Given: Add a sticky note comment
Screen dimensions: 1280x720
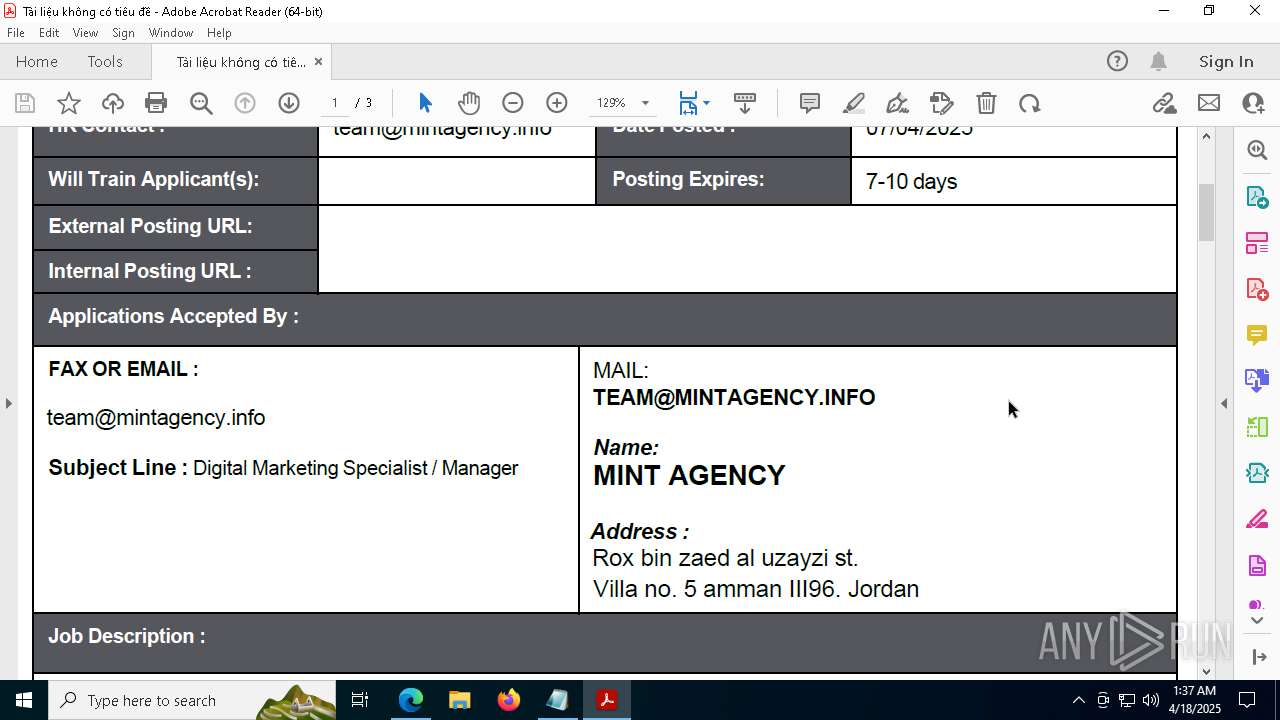Looking at the screenshot, I should point(810,103).
